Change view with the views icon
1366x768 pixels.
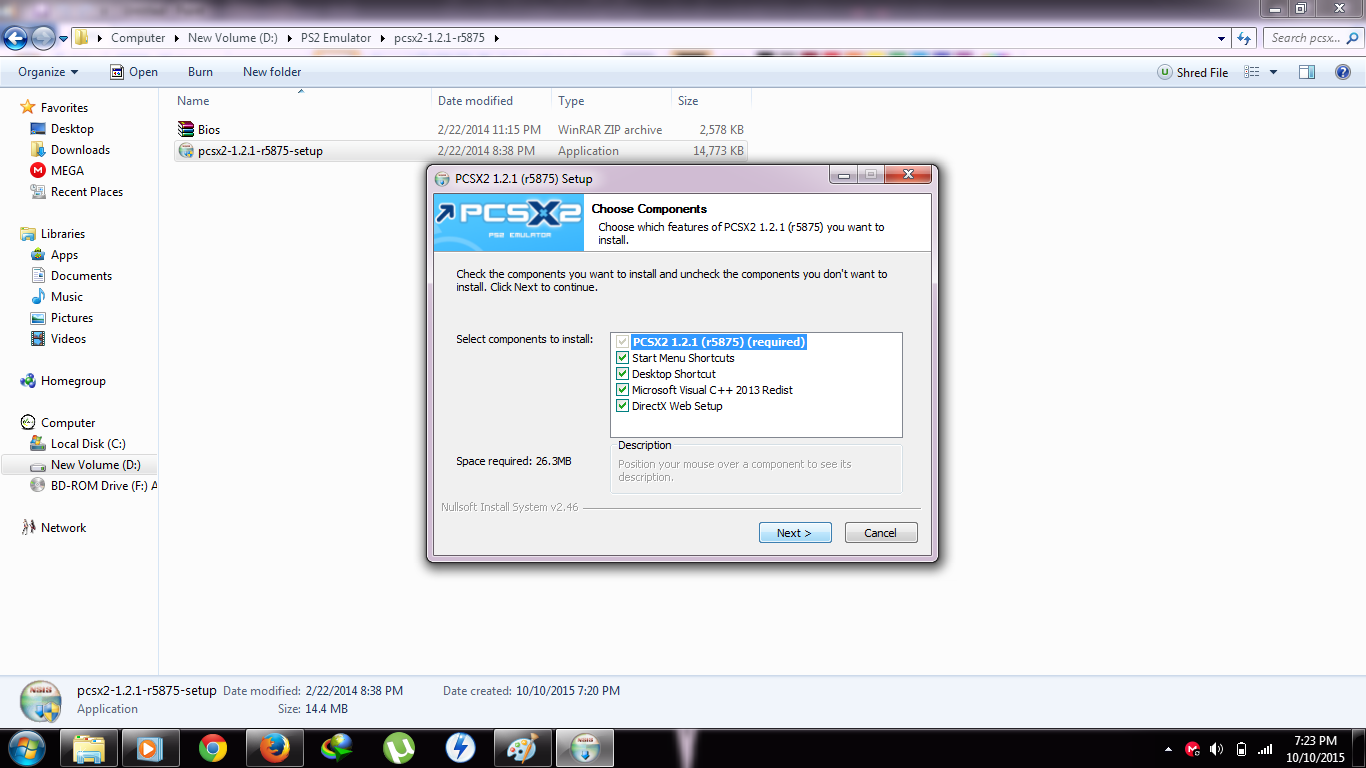coord(1251,72)
